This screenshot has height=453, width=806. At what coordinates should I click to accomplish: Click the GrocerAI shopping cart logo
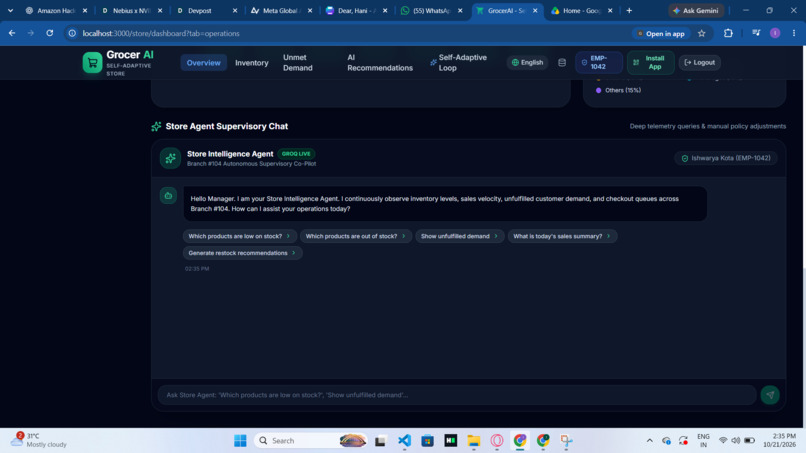[93, 63]
